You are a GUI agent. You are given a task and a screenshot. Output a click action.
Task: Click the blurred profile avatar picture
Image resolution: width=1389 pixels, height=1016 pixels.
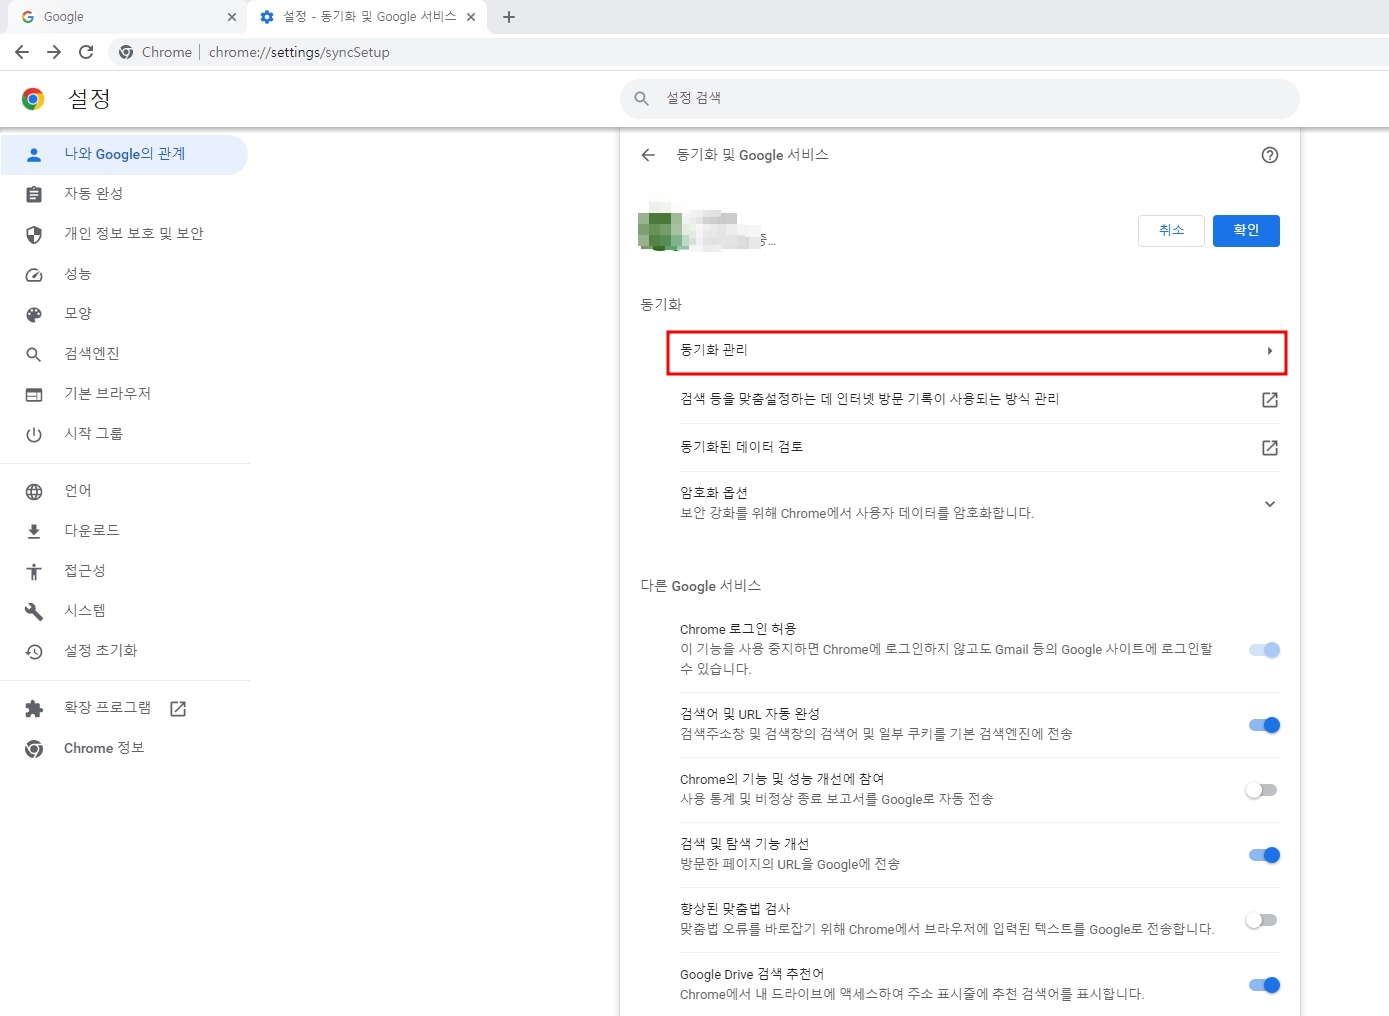tap(660, 229)
